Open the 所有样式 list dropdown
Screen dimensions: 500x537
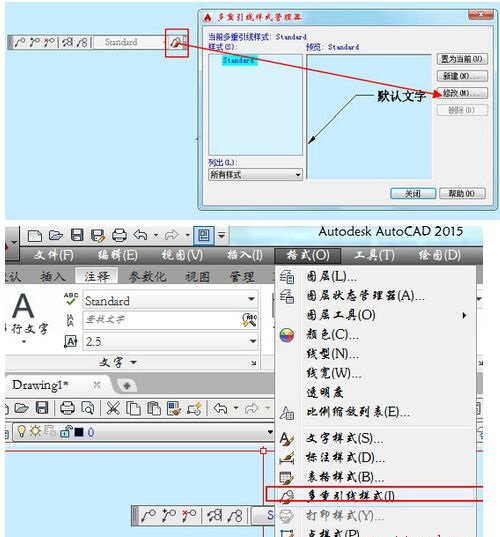[x=255, y=175]
